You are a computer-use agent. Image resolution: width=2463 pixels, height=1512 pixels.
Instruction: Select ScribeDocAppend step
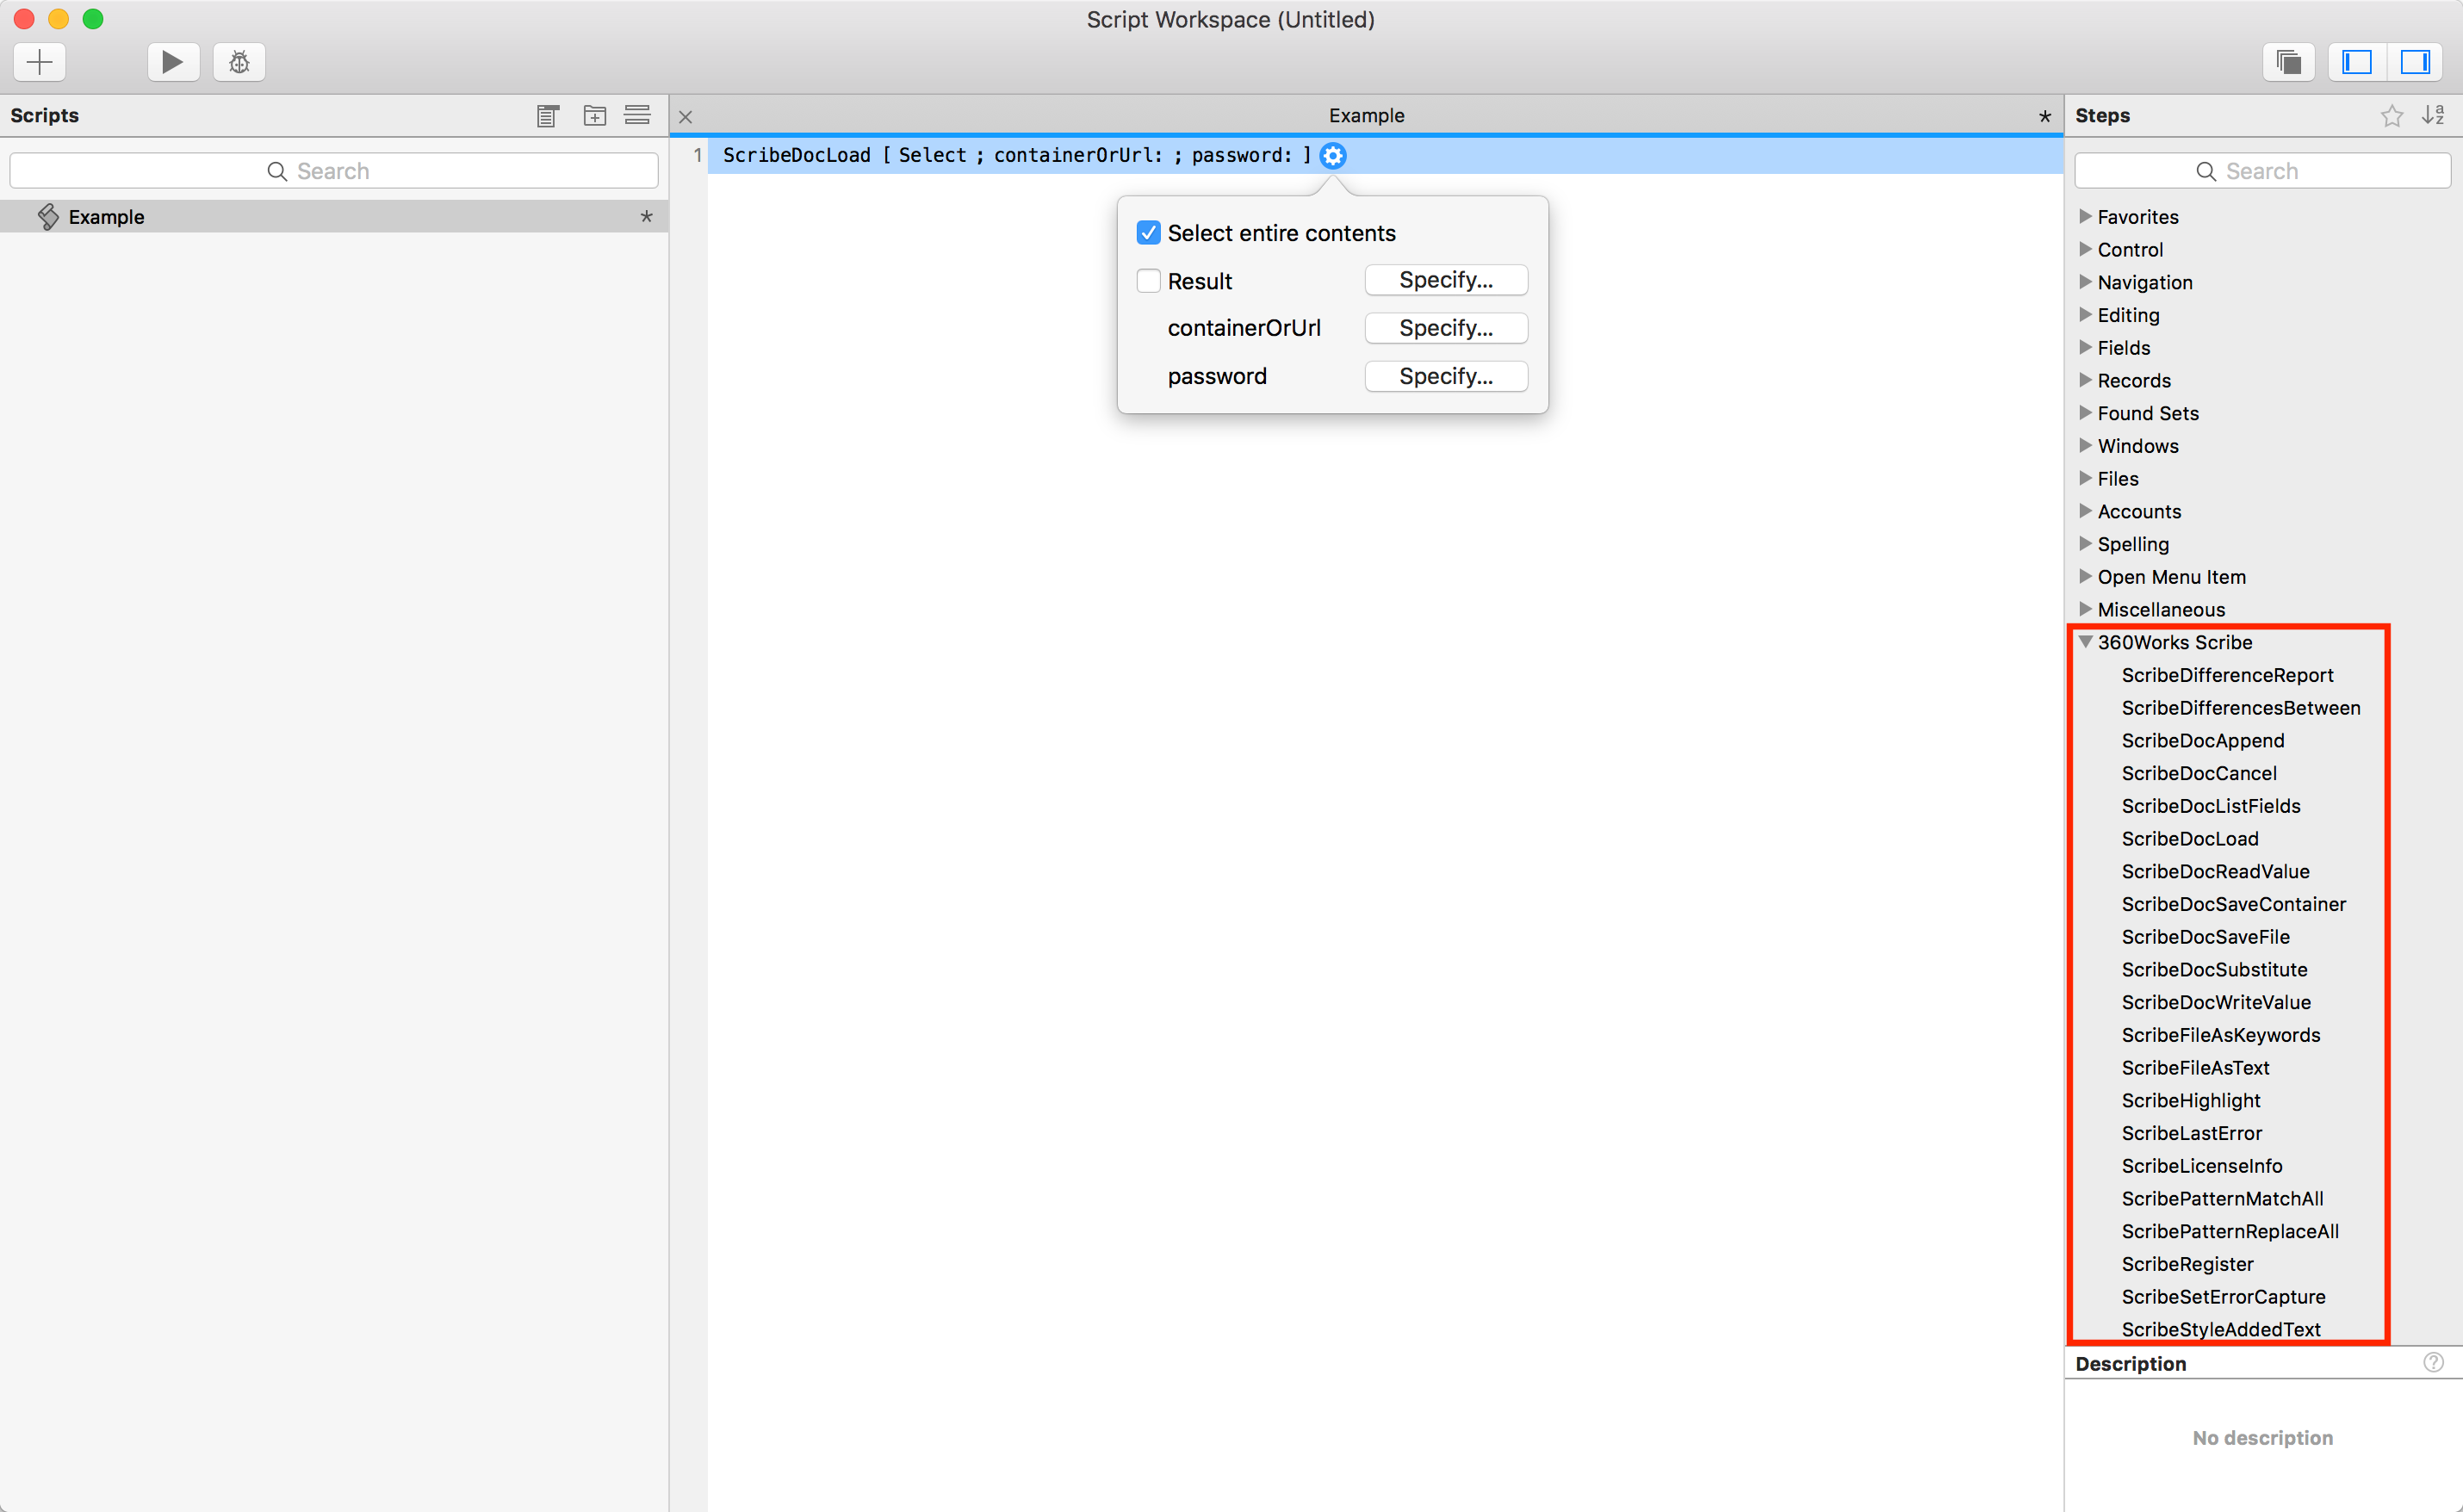click(2203, 741)
